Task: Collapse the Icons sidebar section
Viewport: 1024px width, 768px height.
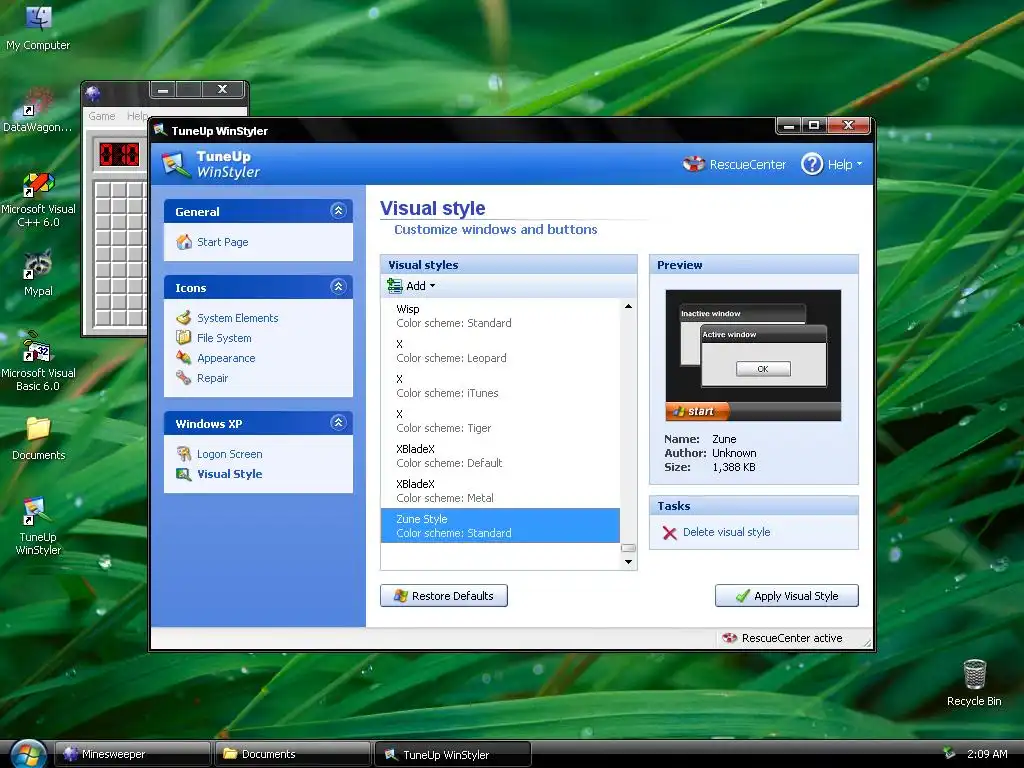Action: [x=338, y=286]
